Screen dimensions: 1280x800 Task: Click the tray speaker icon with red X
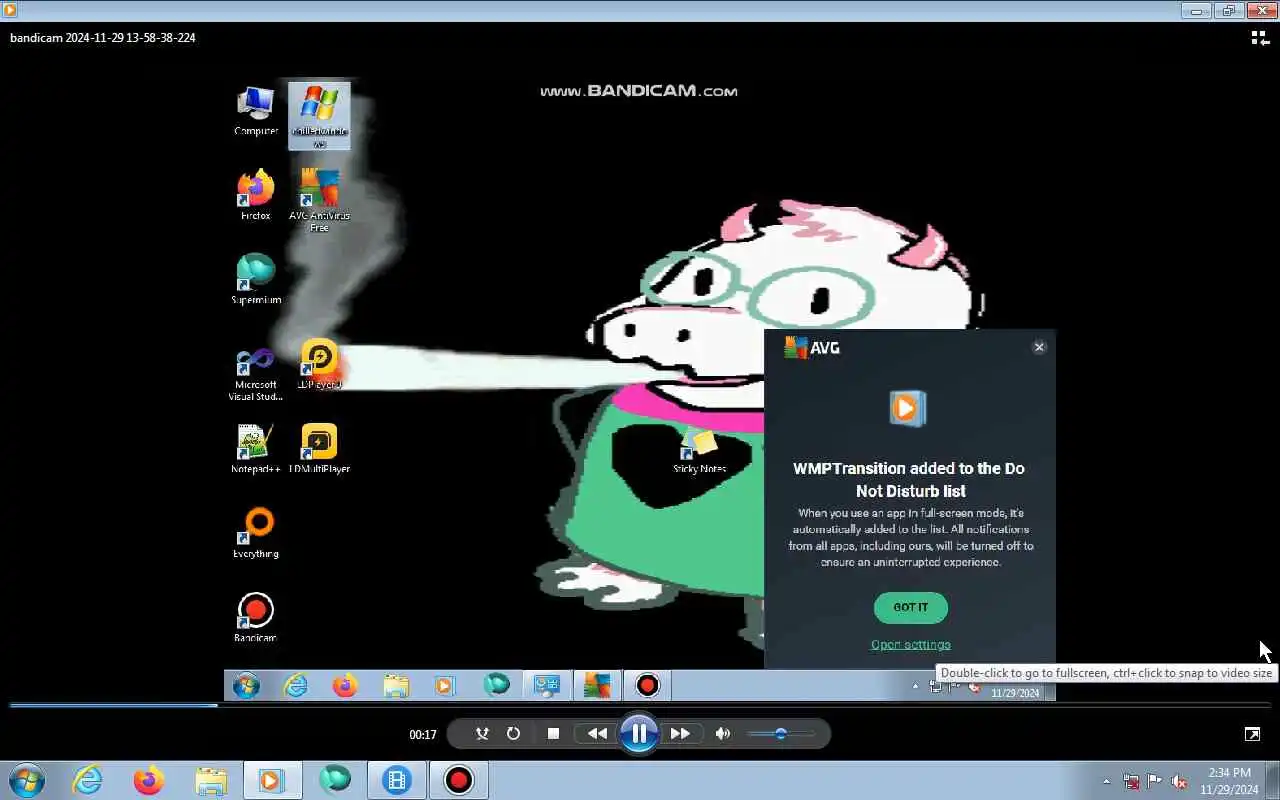1179,781
